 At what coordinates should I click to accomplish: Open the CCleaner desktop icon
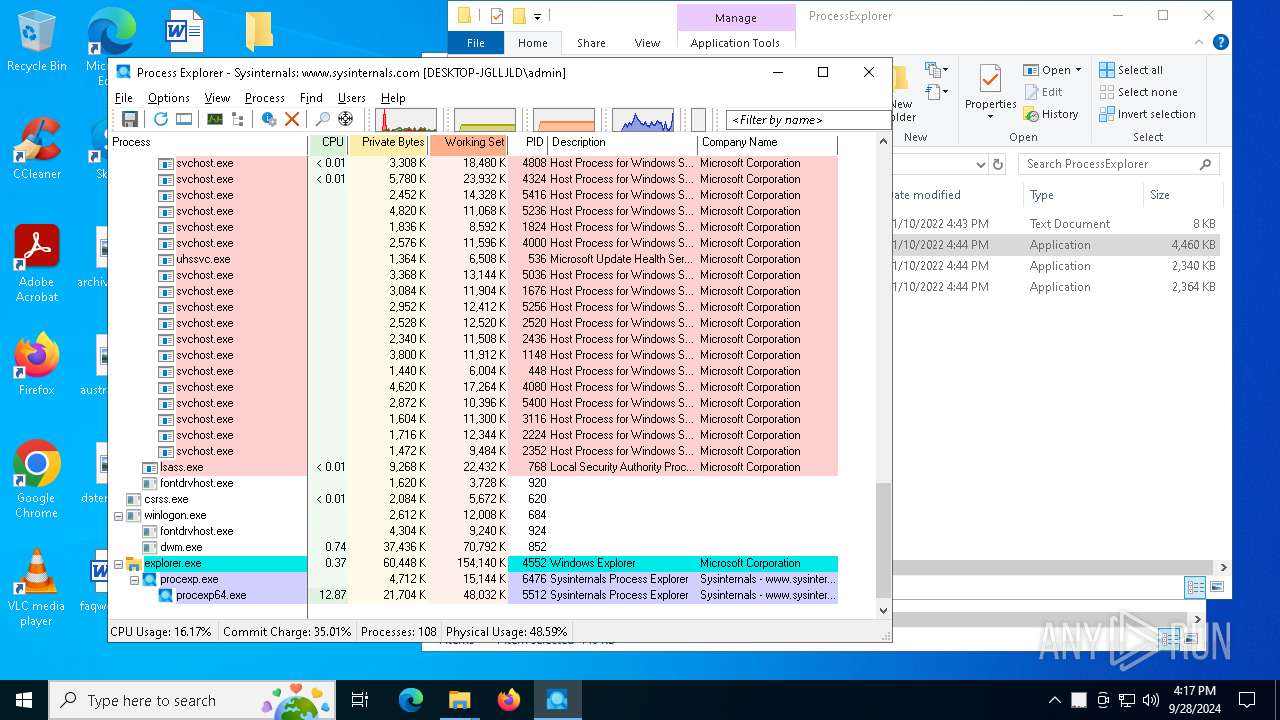tap(37, 148)
